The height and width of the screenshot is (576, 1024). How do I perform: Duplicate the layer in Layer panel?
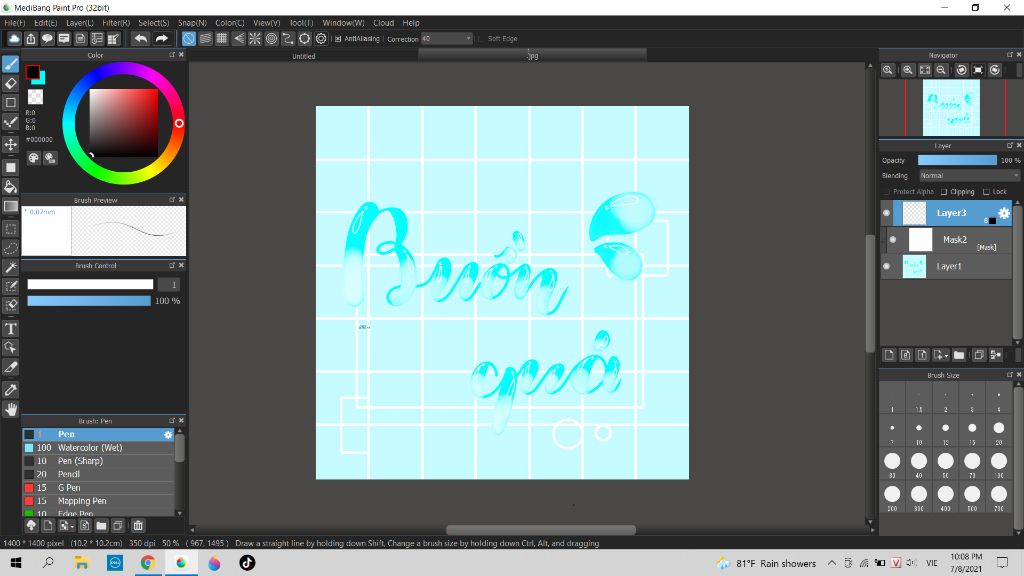click(x=978, y=355)
